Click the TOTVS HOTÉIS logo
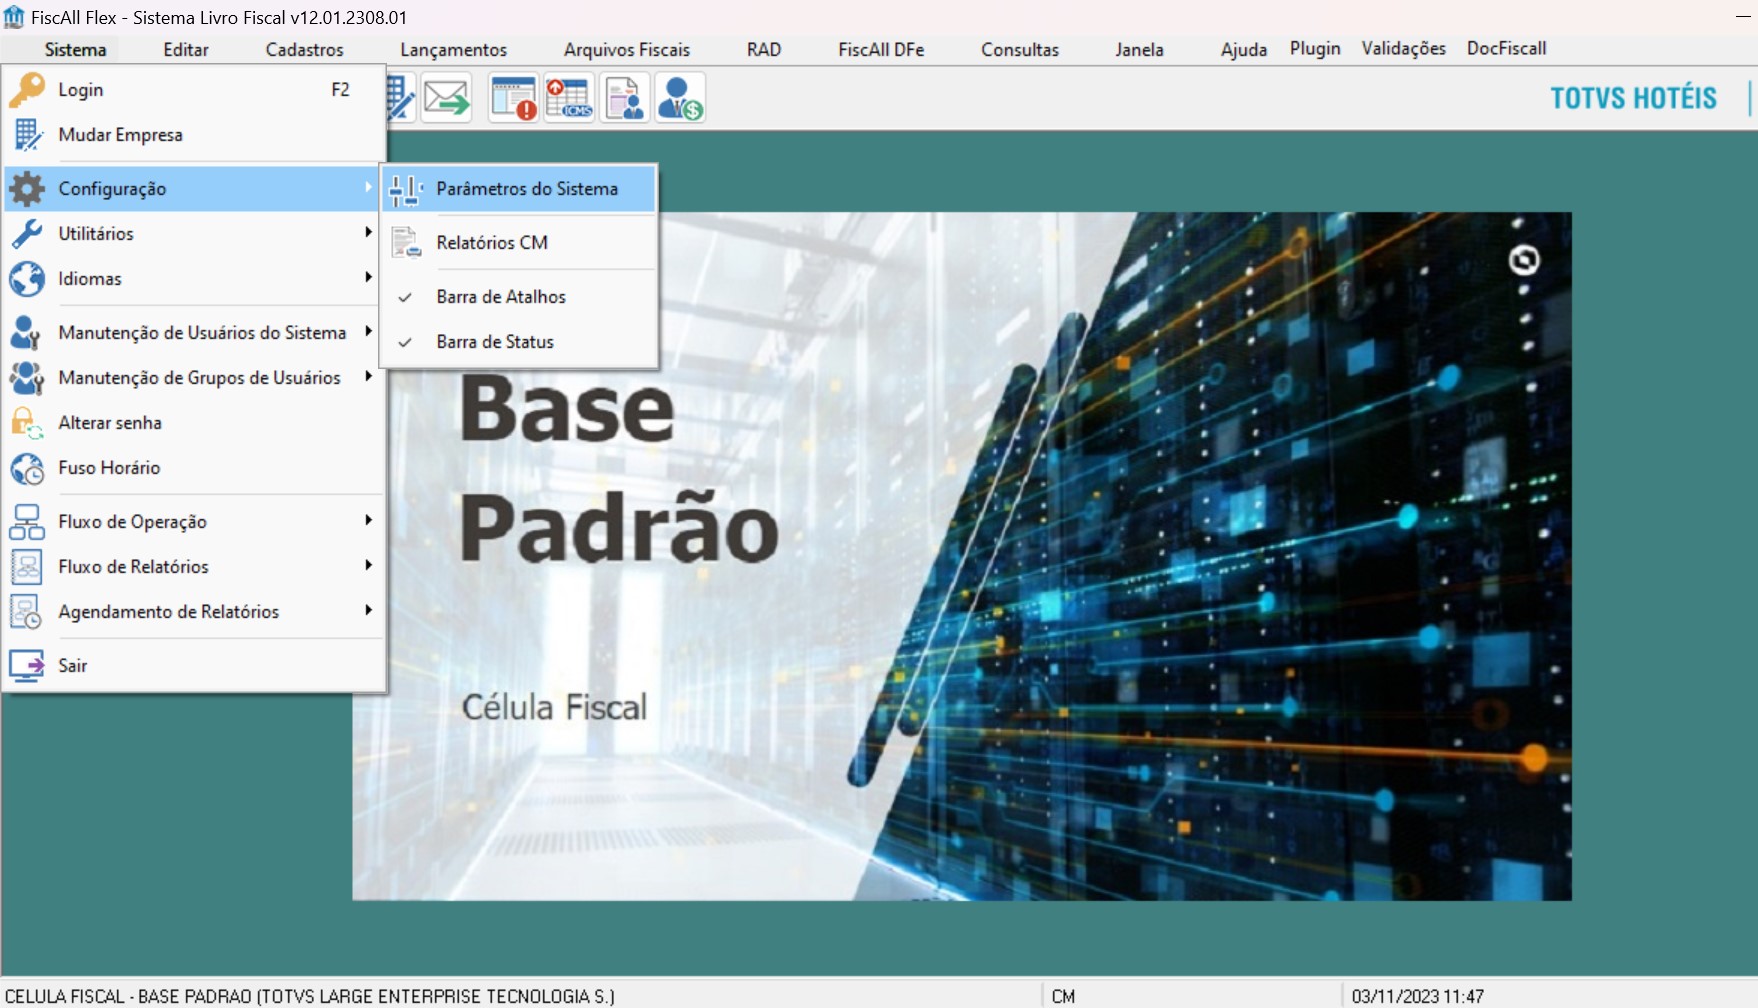Viewport: 1758px width, 1008px height. [x=1633, y=98]
